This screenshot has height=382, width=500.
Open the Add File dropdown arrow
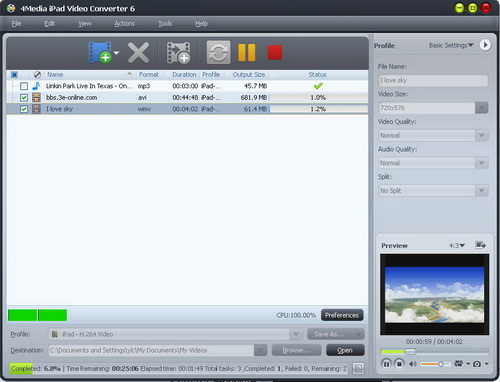tap(116, 53)
